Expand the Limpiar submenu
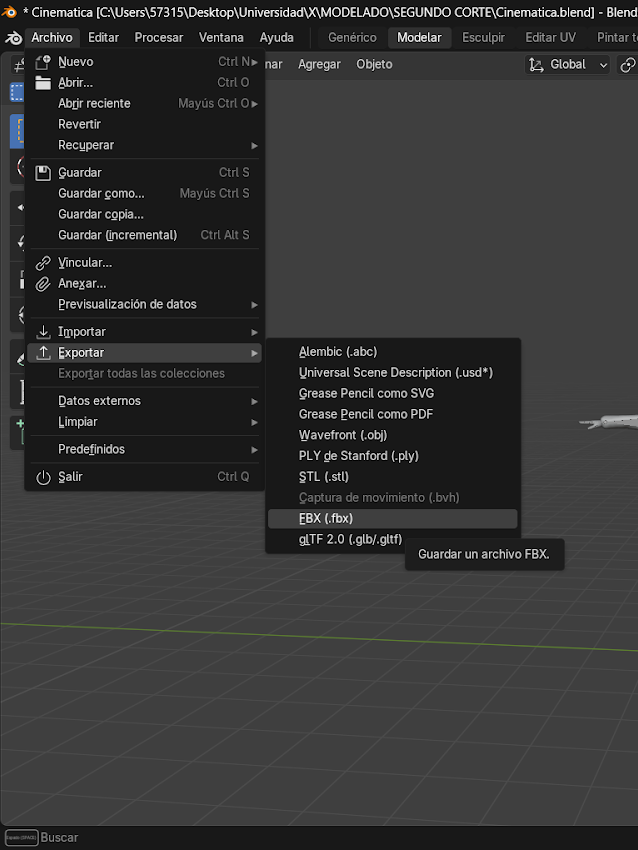 pyautogui.click(x=145, y=422)
